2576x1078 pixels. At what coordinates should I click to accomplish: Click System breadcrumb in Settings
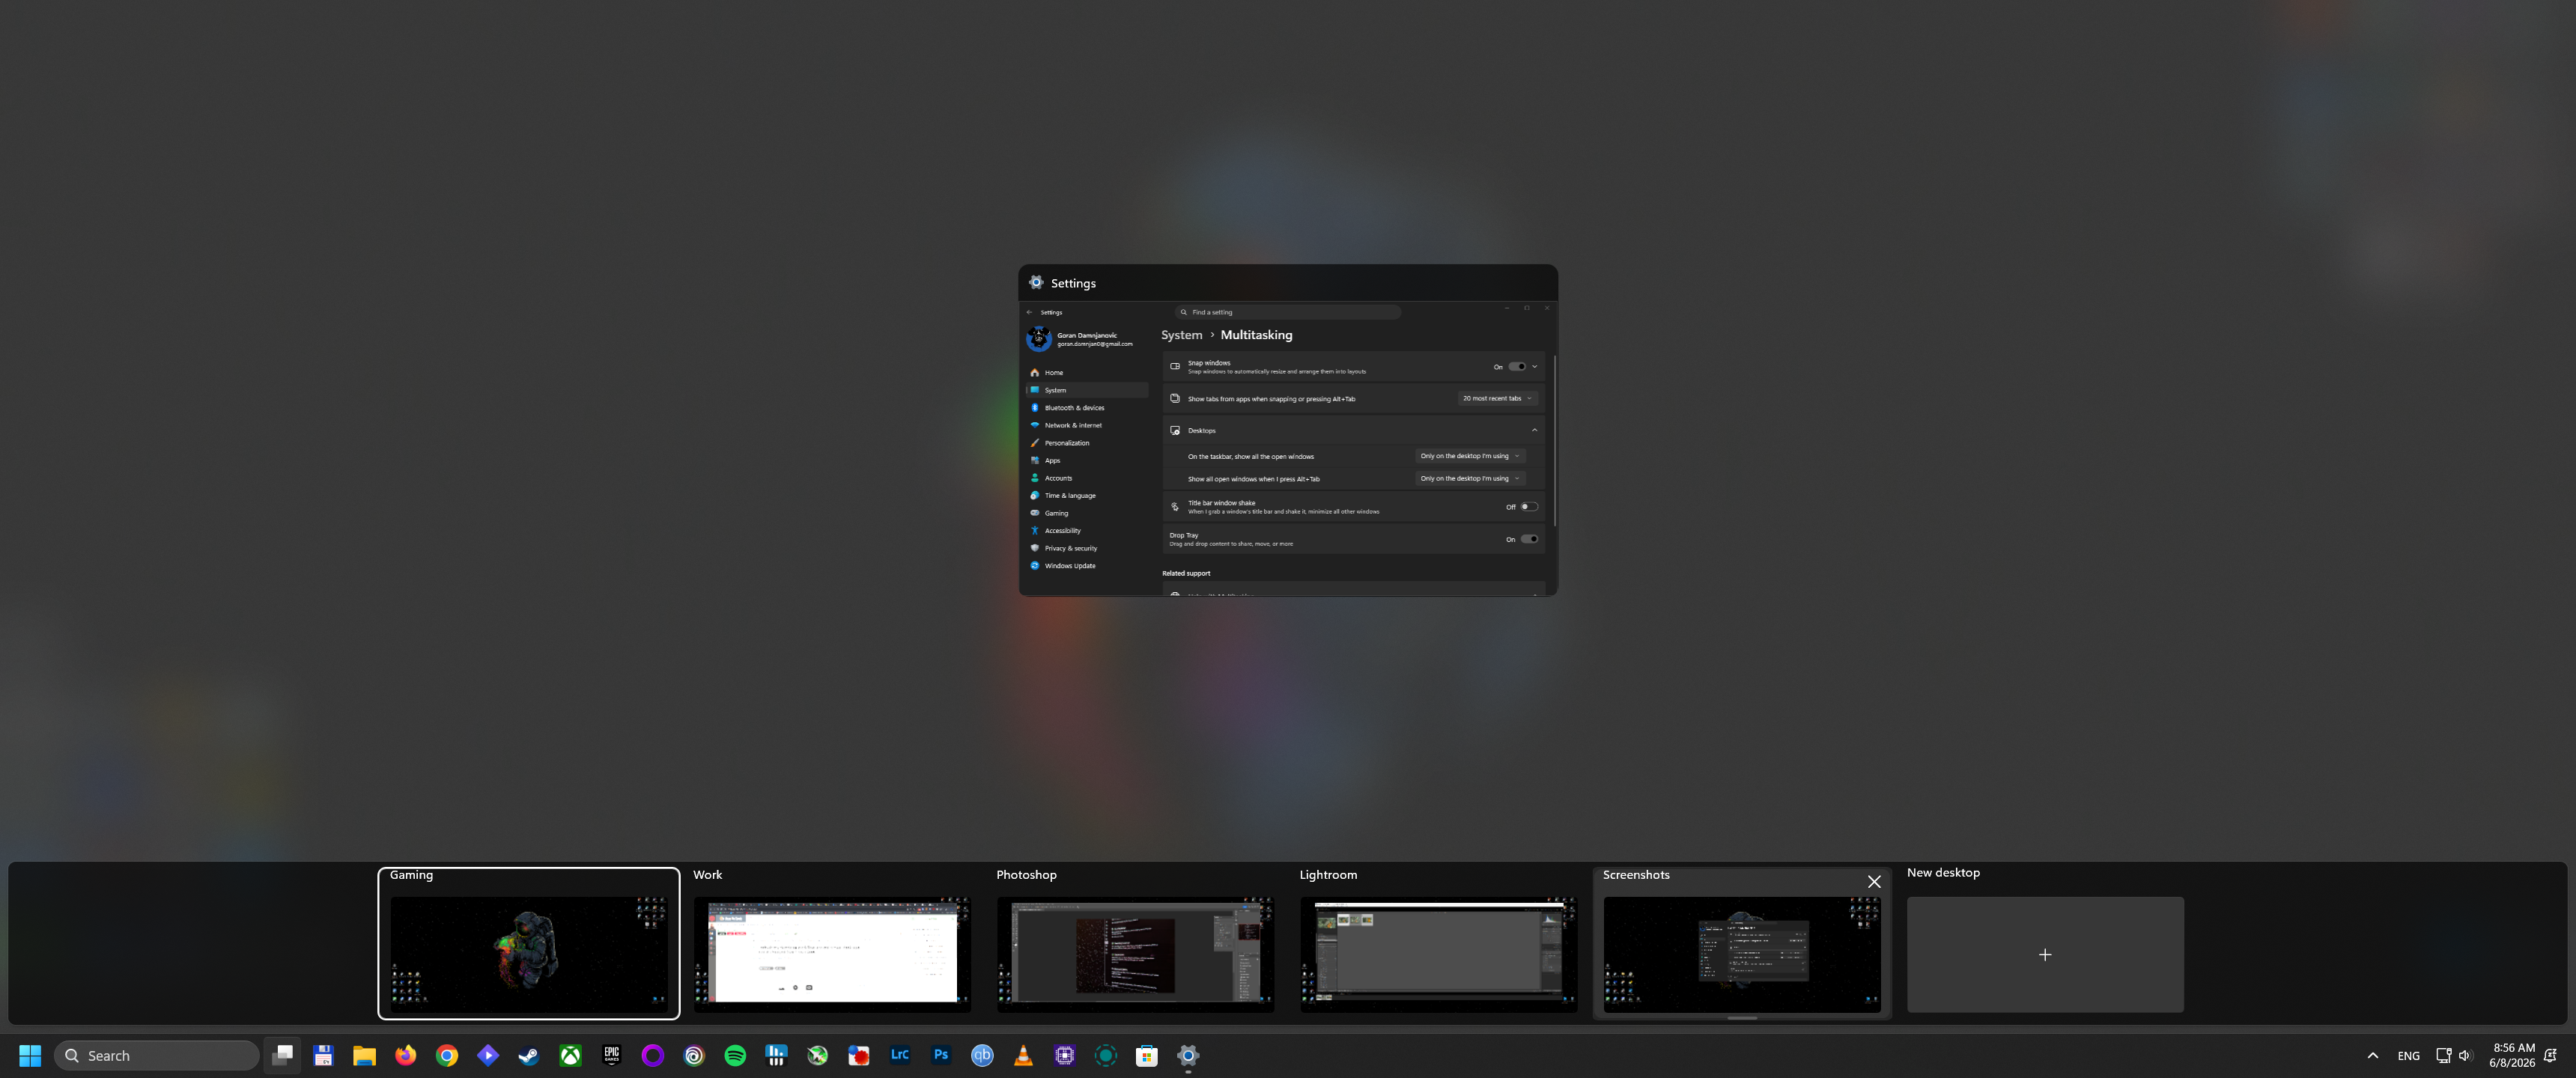(1182, 335)
